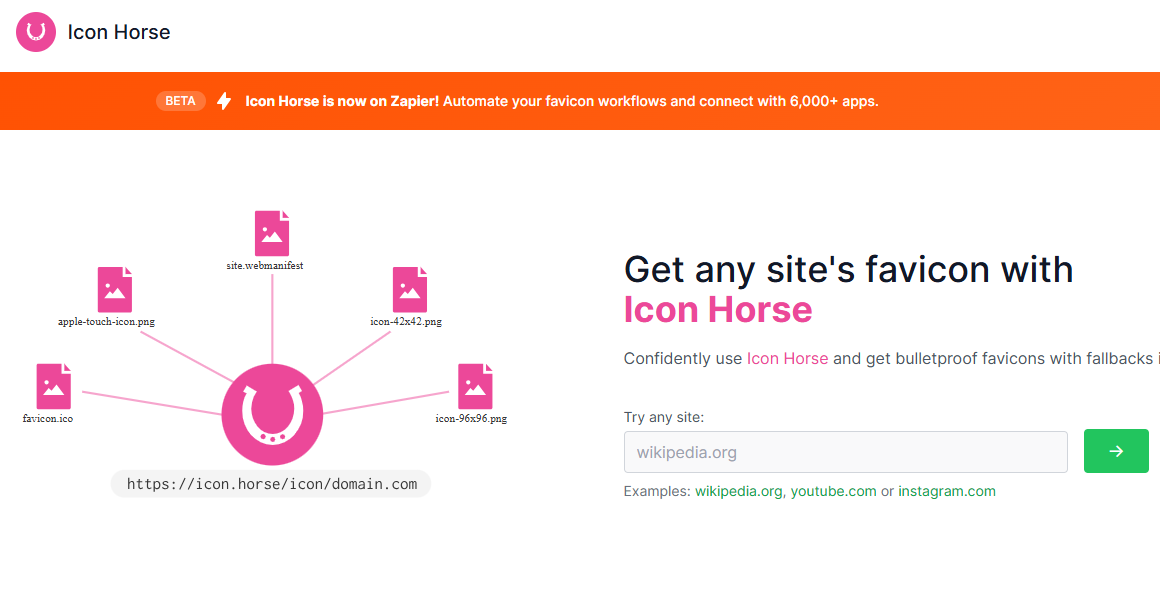Click the 'site.webmanifest' label
Screen dimensions: 1160x616
coord(265,265)
